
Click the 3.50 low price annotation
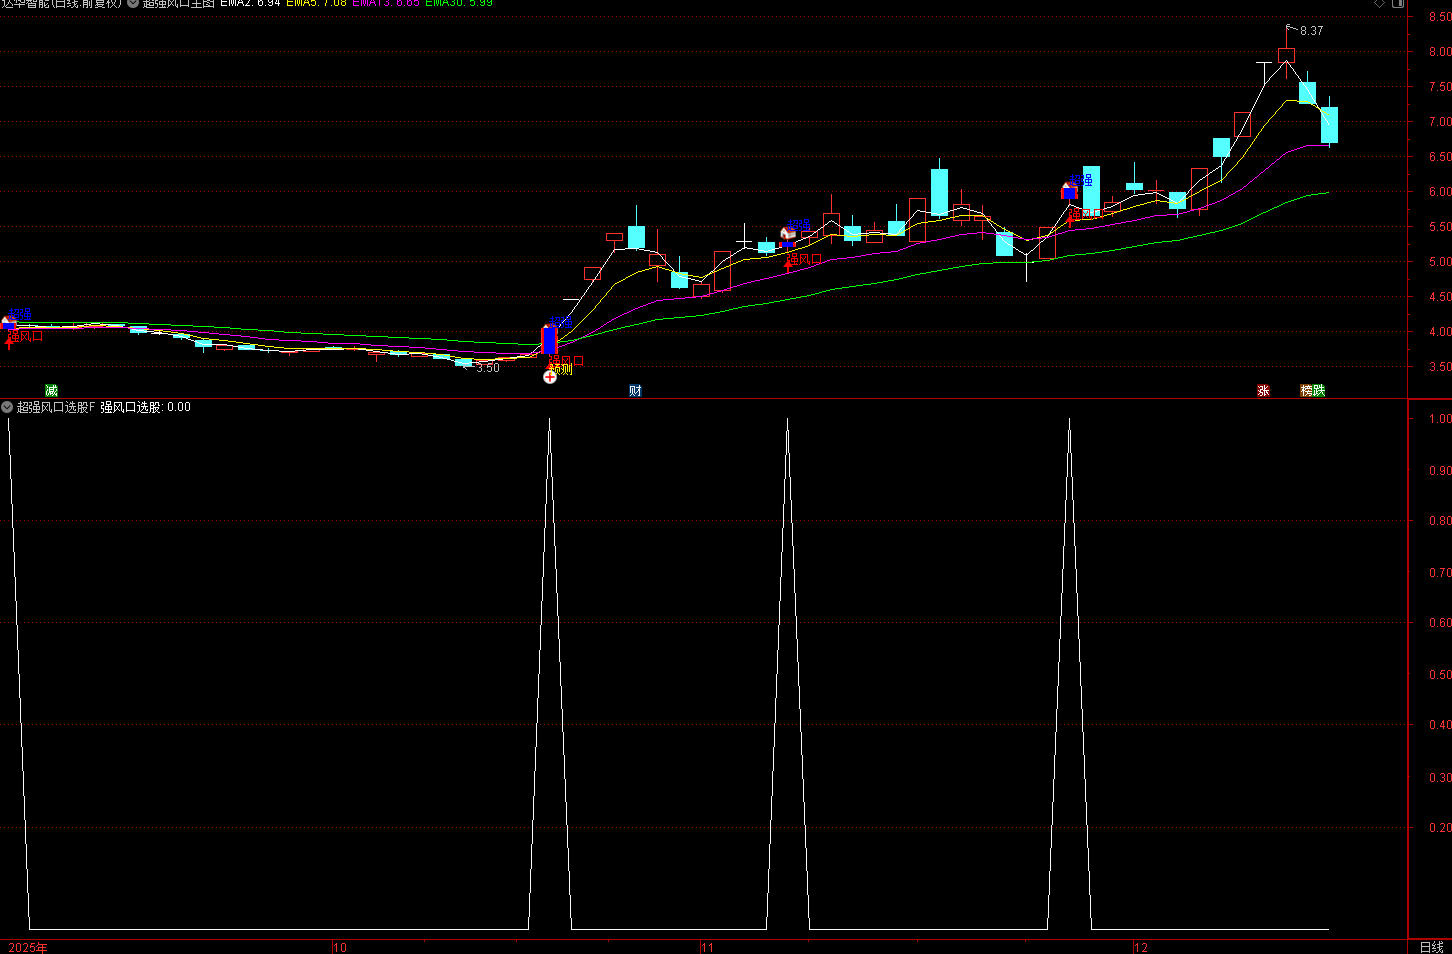(487, 368)
